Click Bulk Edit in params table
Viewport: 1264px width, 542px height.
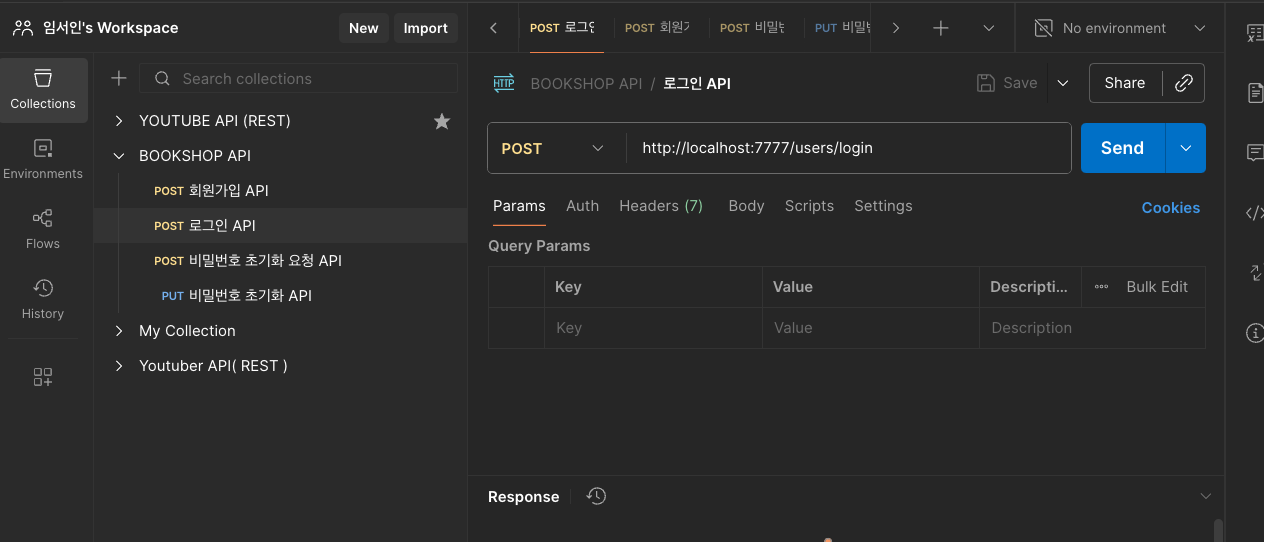click(1157, 286)
